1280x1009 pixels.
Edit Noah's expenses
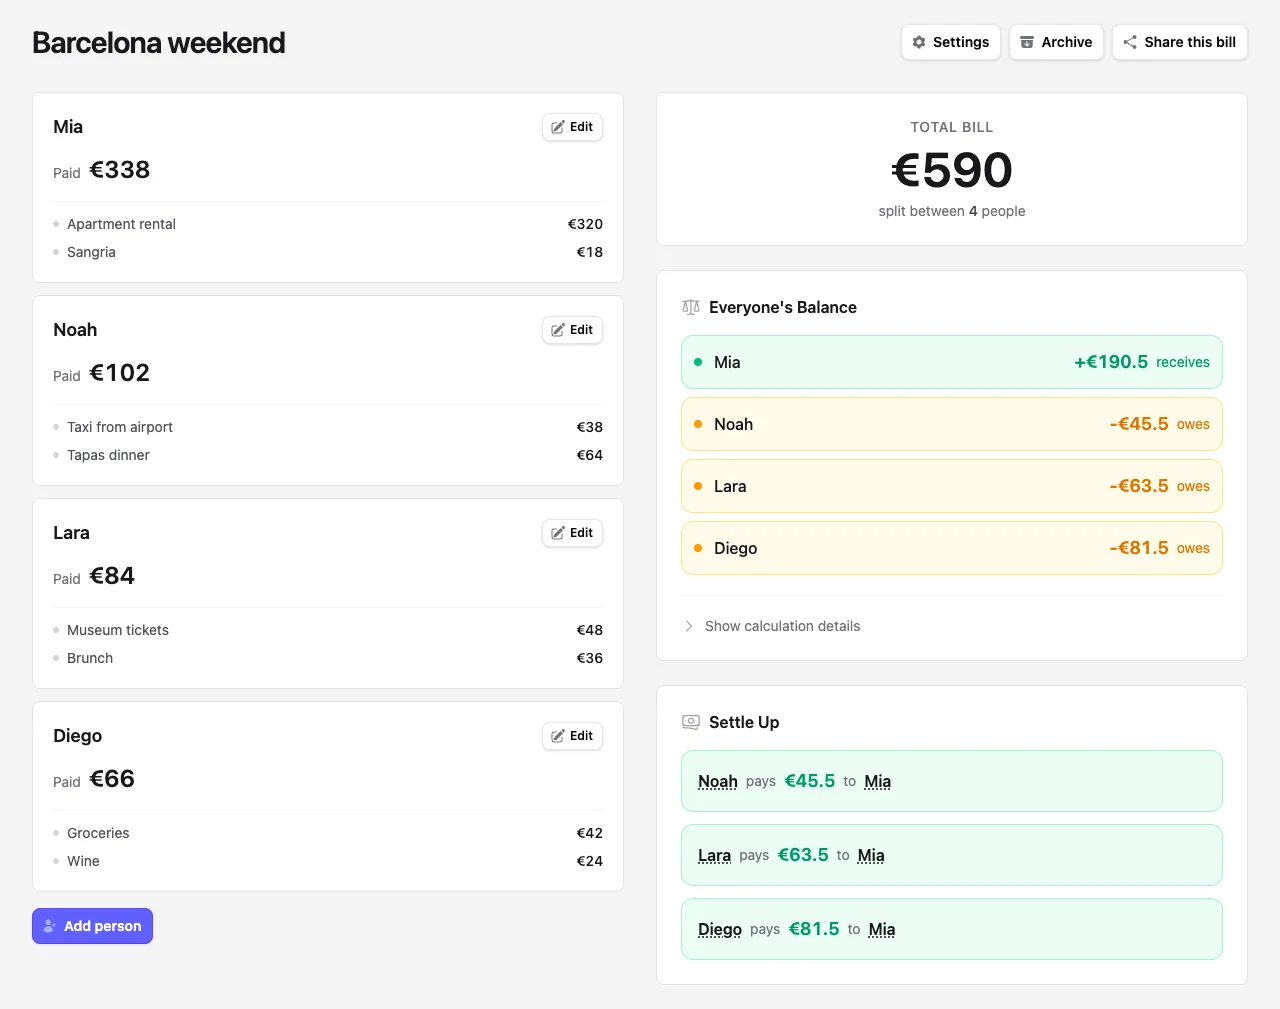tap(572, 330)
